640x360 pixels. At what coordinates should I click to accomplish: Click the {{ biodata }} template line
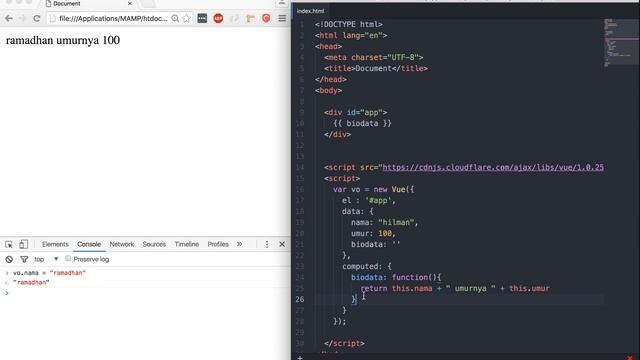362,123
